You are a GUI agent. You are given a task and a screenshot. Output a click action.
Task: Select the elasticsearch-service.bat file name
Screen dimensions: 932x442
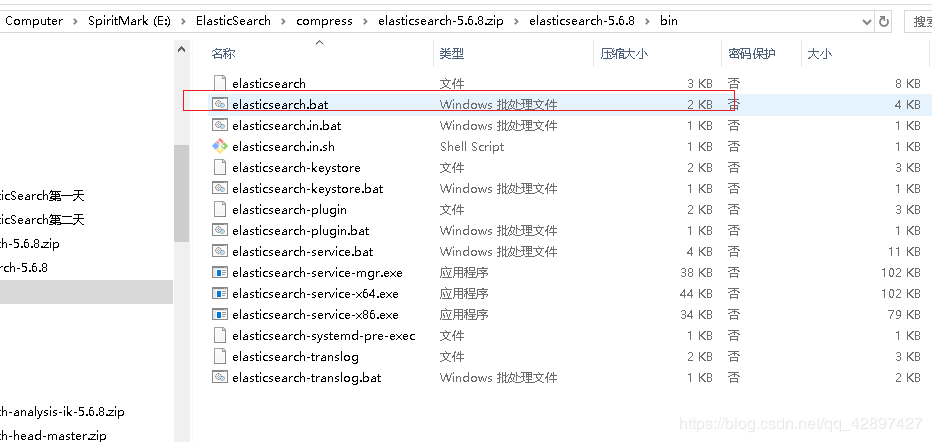(303, 251)
